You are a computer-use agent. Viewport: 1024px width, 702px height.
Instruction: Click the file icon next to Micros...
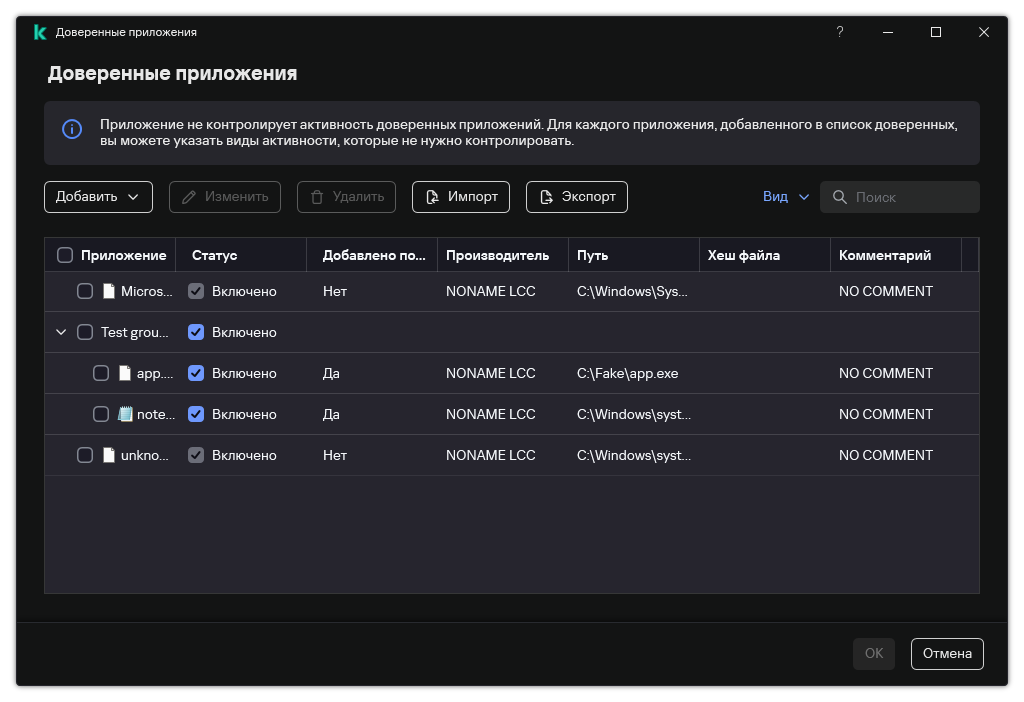point(109,291)
